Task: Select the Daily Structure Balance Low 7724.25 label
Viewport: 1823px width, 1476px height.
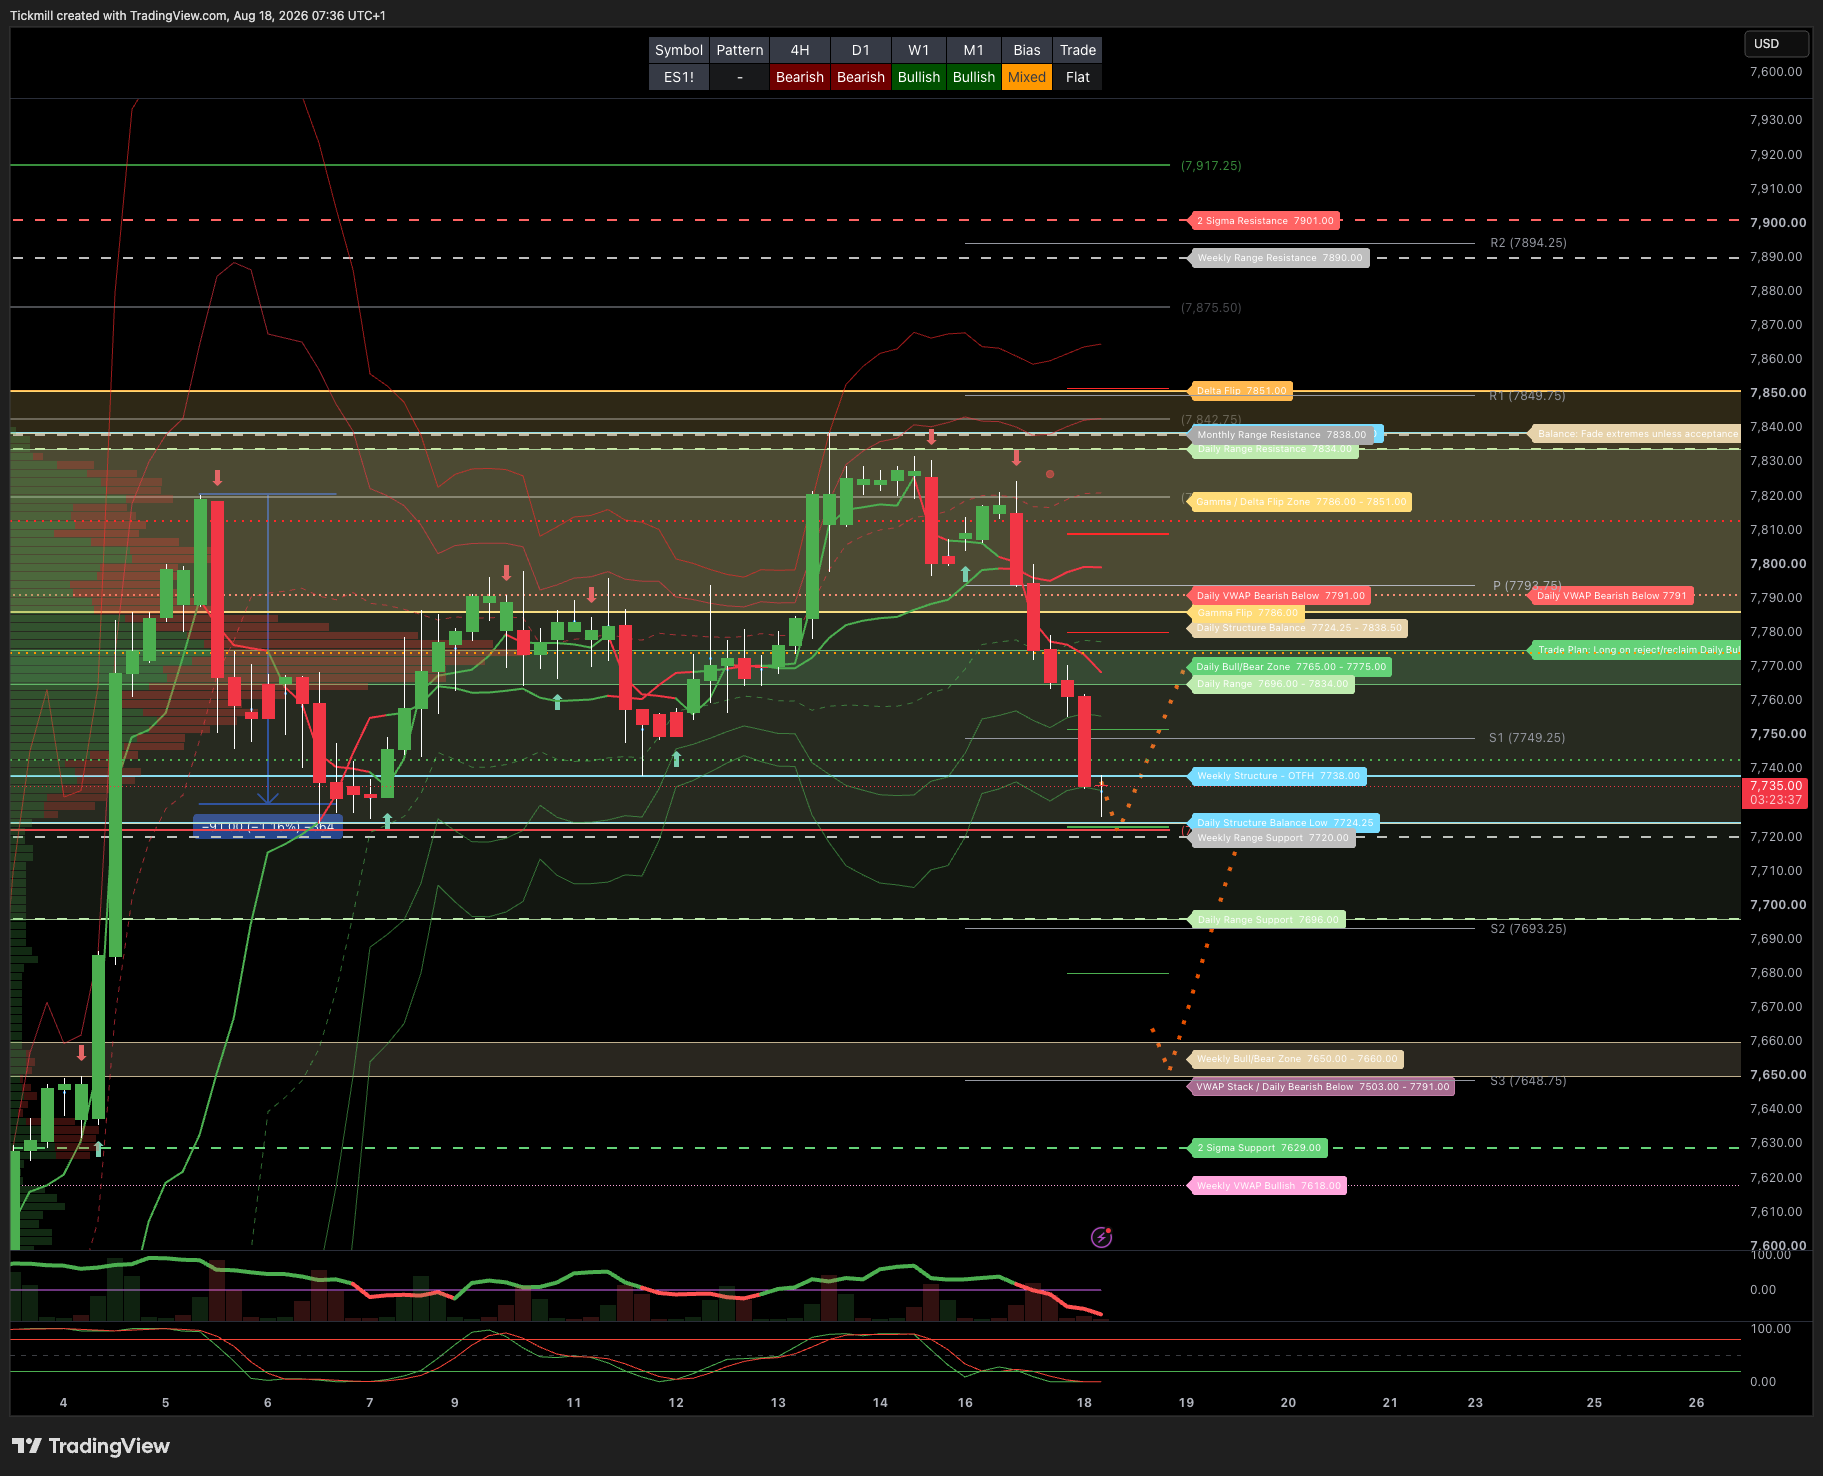Action: (1285, 823)
